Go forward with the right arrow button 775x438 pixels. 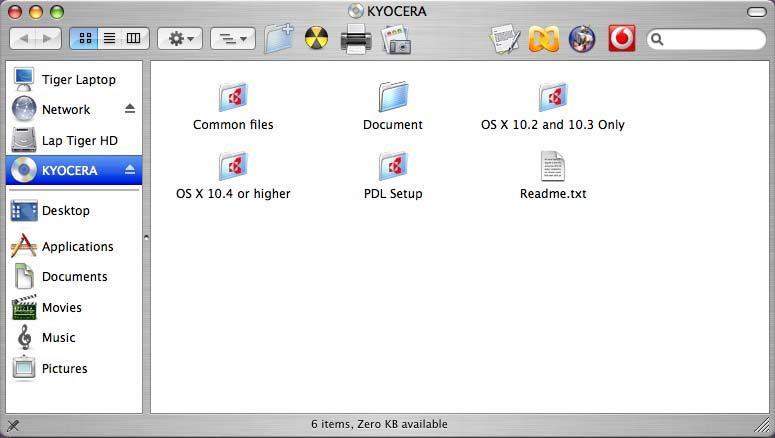[48, 39]
